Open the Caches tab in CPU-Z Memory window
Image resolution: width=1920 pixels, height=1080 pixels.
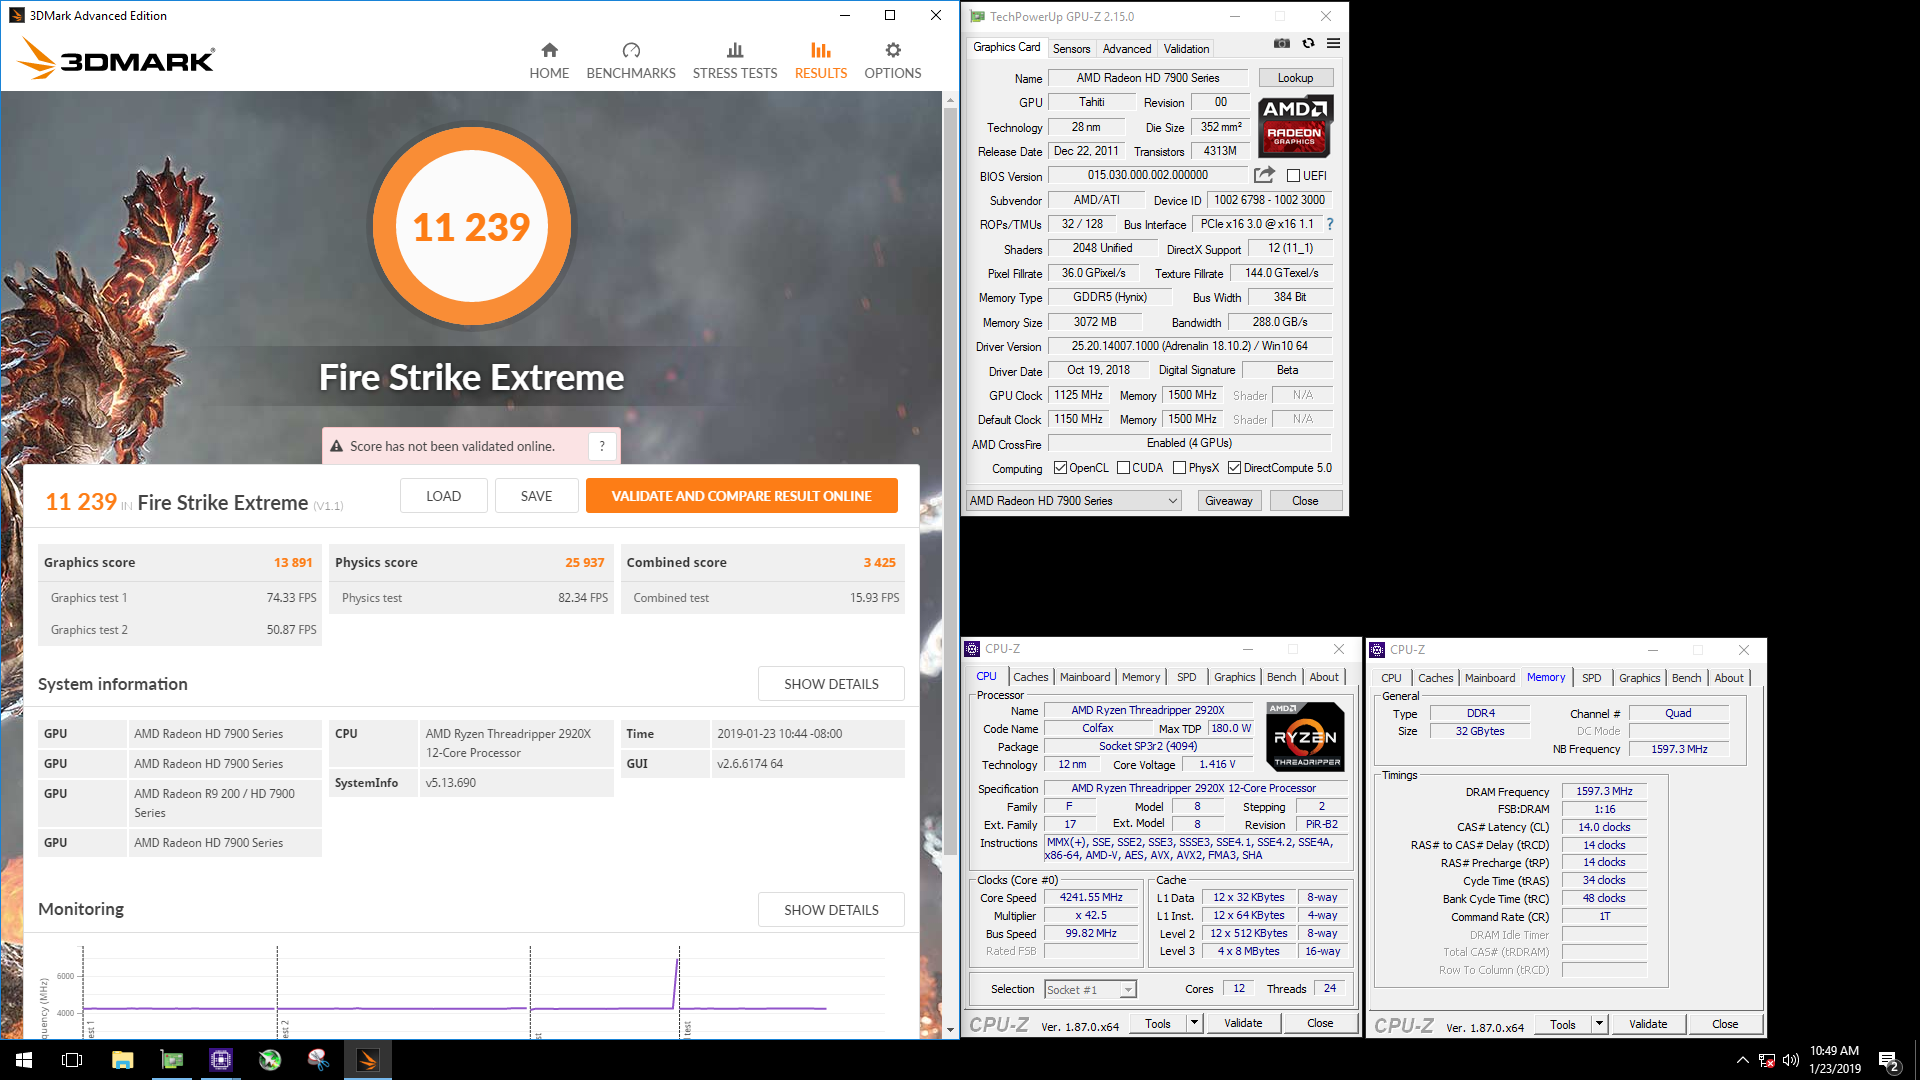point(1435,678)
